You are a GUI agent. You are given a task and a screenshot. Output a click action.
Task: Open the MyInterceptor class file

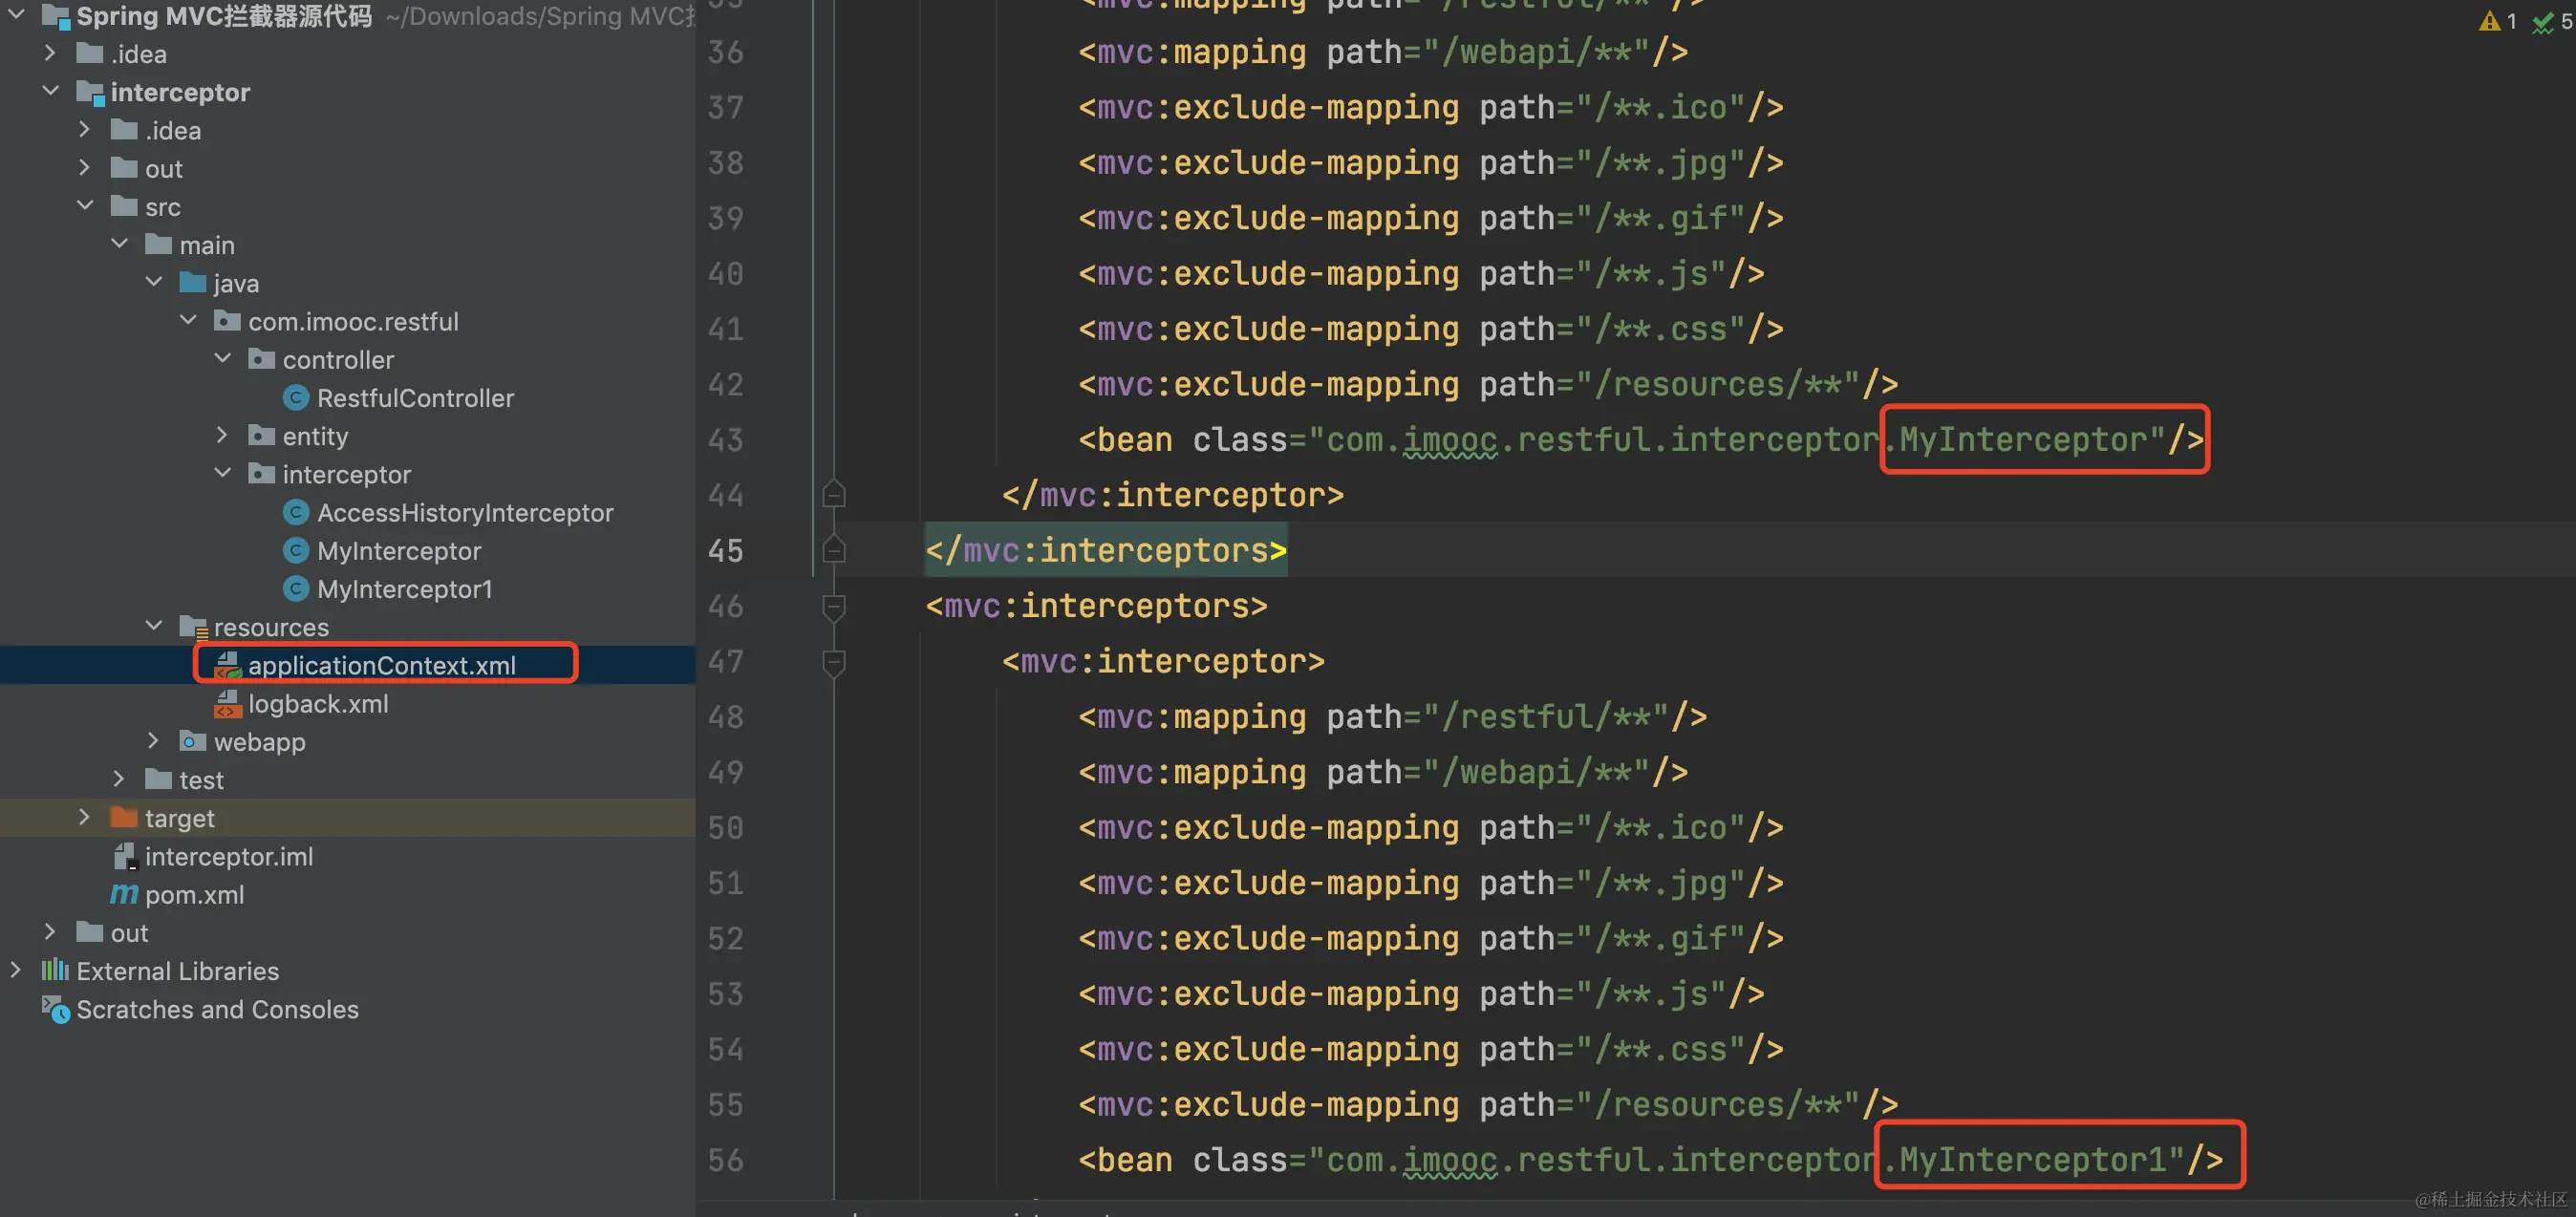[398, 551]
